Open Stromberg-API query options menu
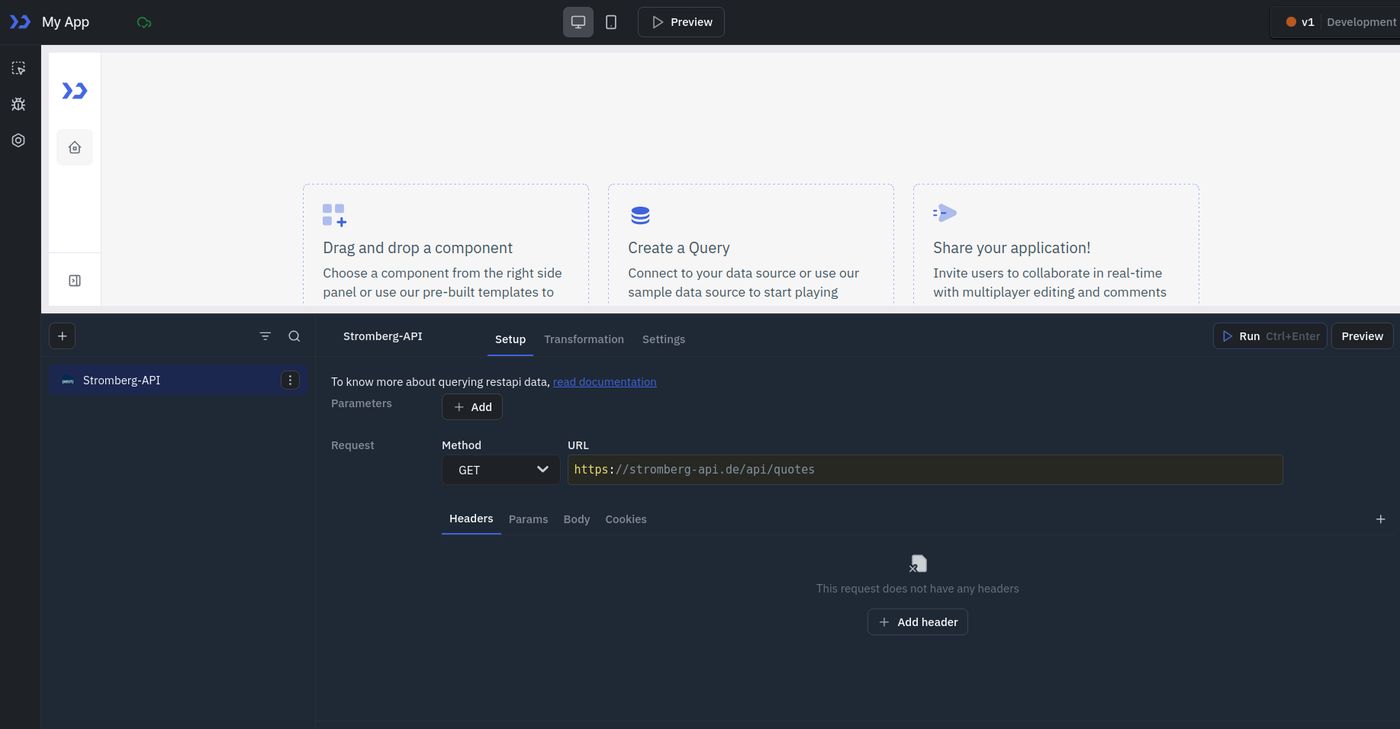The image size is (1400, 729). 290,380
